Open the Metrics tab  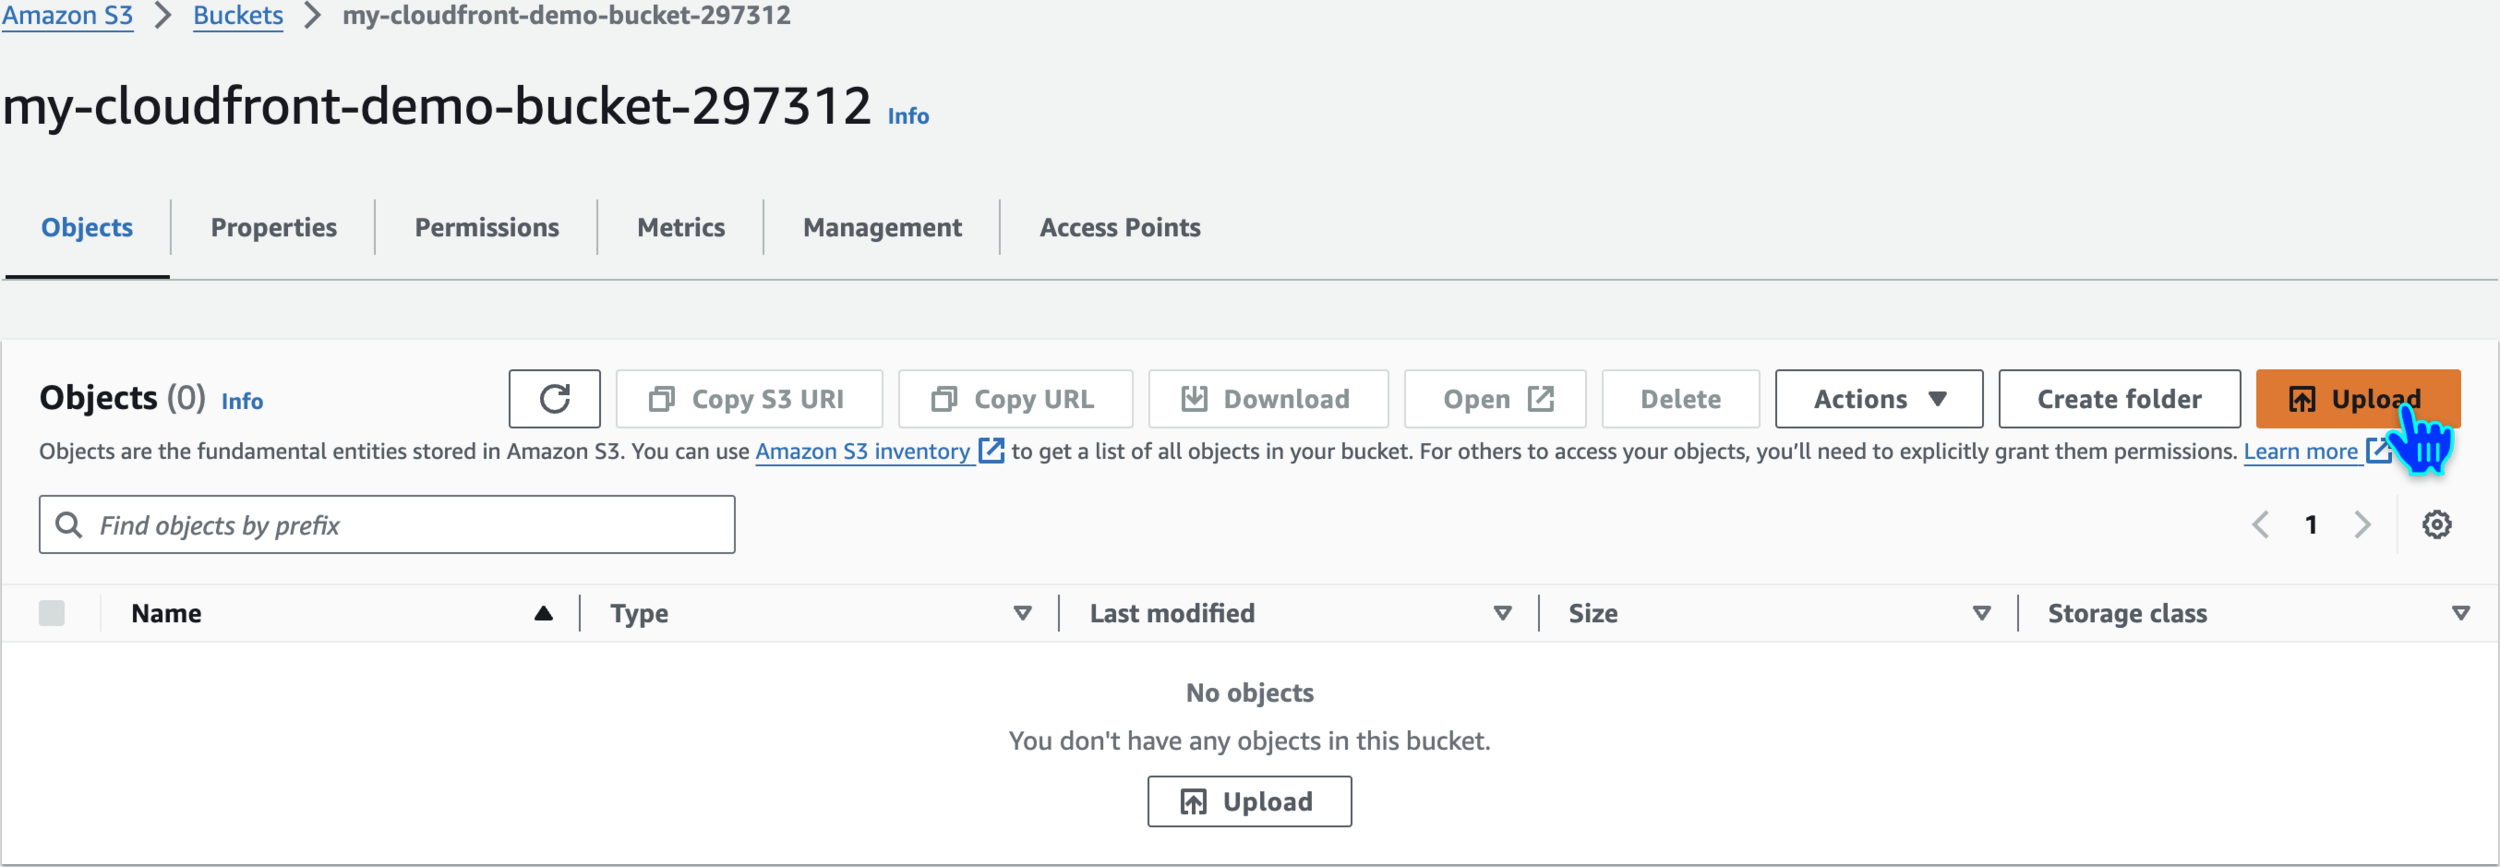681,228
